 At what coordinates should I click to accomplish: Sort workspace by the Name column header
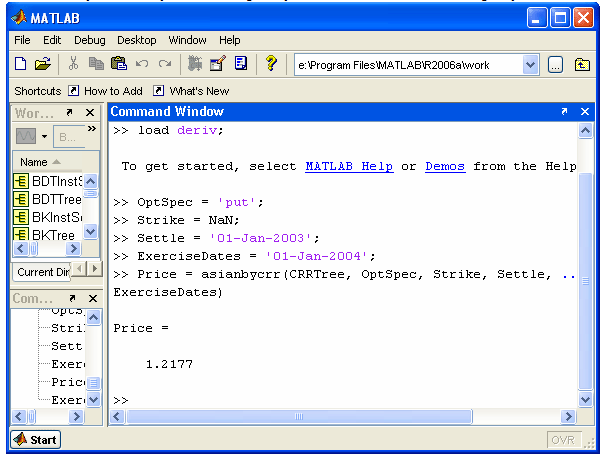[47, 162]
